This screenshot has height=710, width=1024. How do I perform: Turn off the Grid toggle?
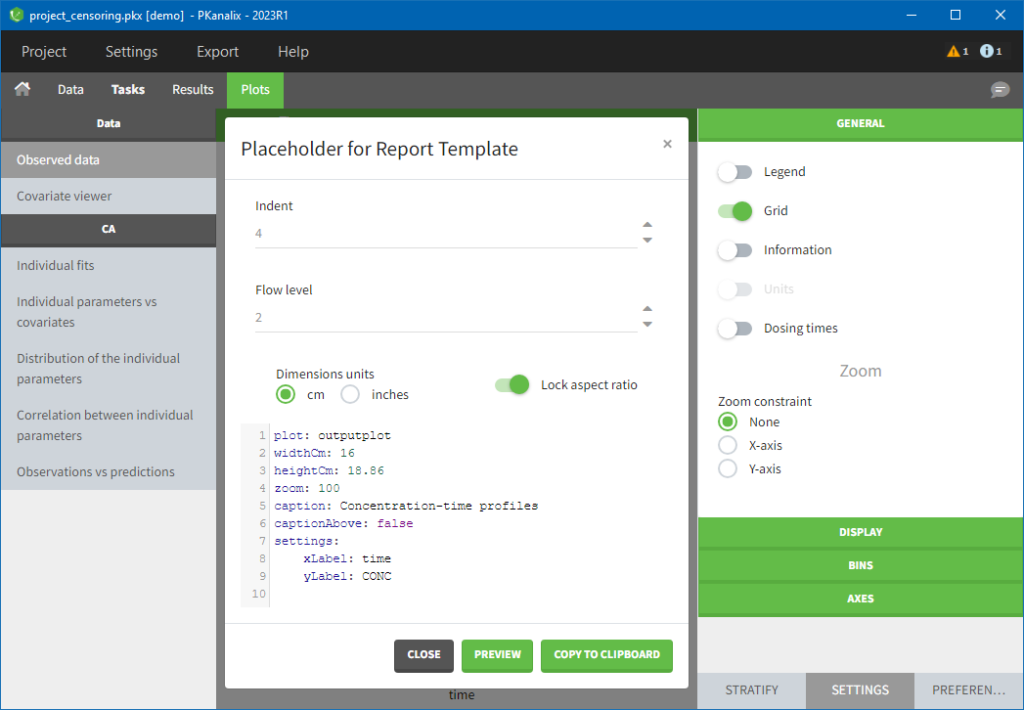pyautogui.click(x=735, y=211)
